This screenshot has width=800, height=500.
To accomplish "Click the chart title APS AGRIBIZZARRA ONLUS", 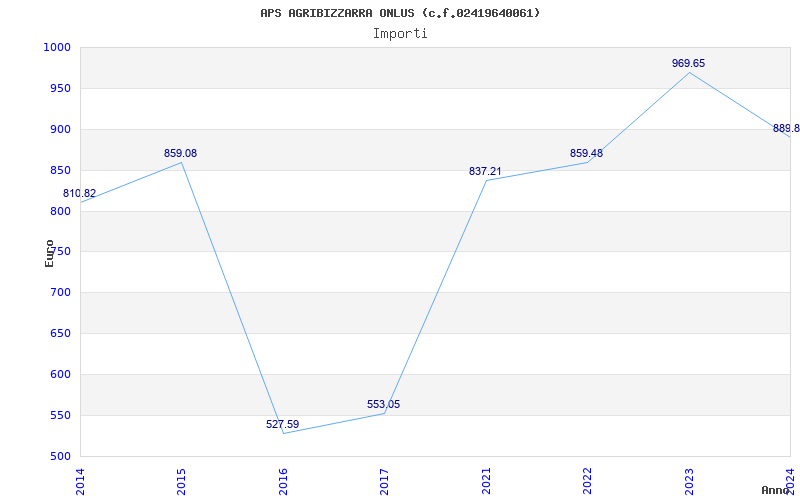I will [x=400, y=13].
